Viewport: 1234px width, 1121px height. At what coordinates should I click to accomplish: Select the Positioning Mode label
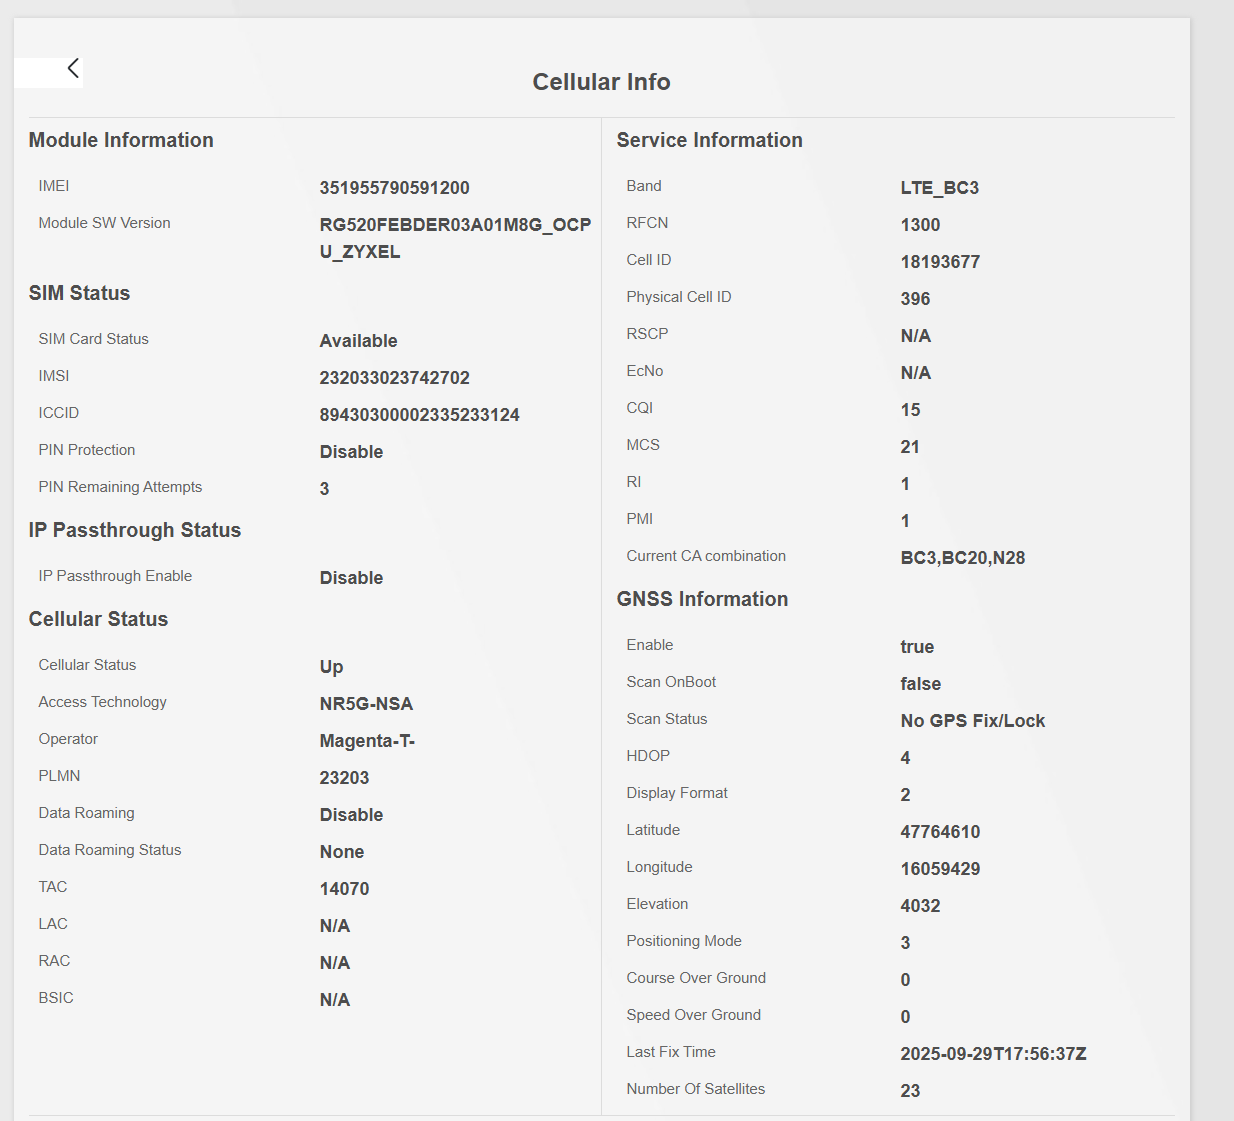click(684, 941)
